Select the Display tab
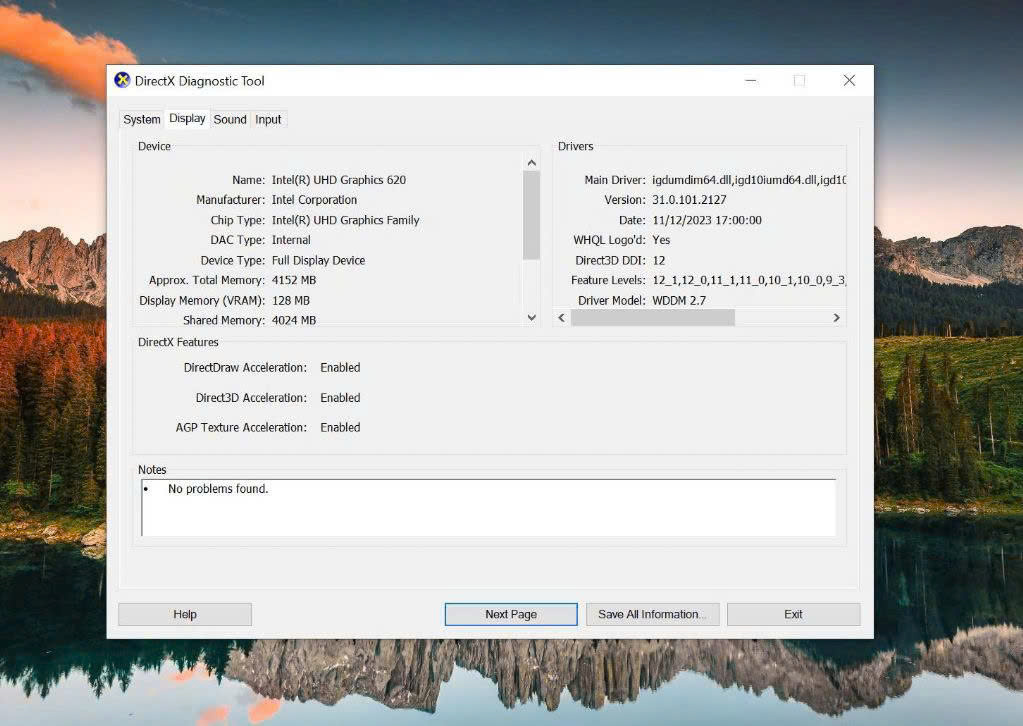Image resolution: width=1023 pixels, height=726 pixels. (x=187, y=119)
